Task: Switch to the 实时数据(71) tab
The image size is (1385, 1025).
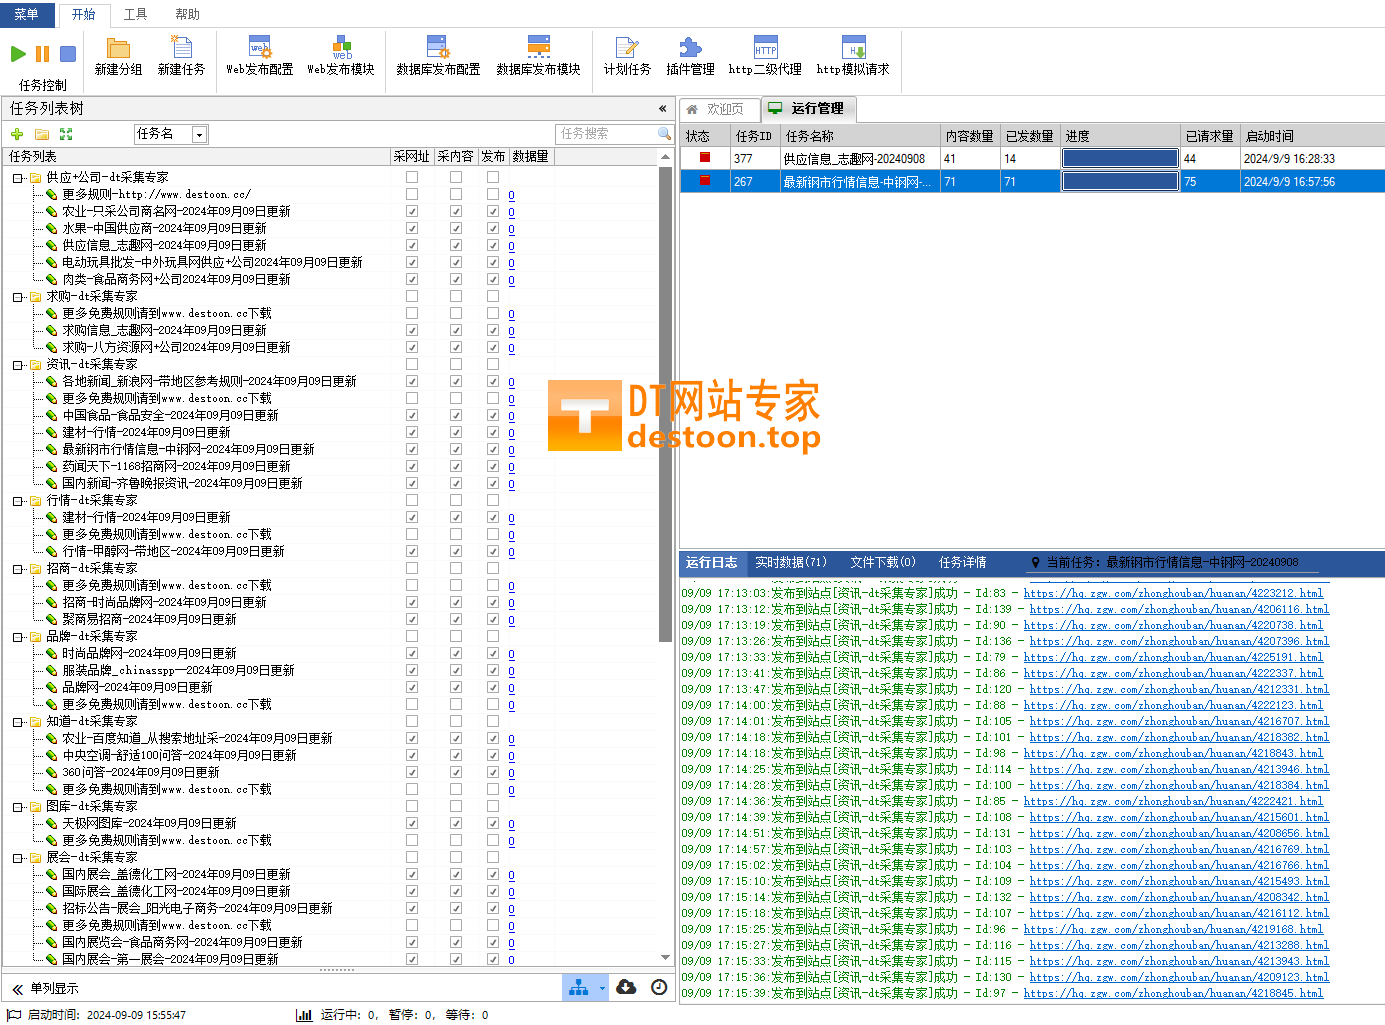Action: 790,563
